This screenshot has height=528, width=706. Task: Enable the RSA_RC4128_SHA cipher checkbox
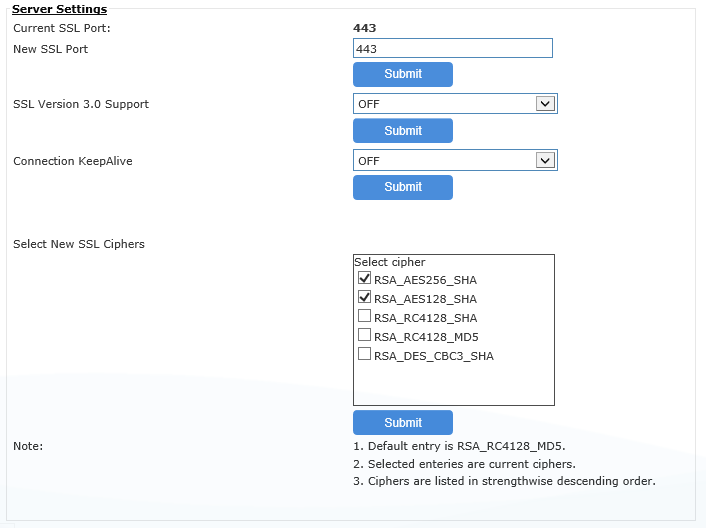364,316
